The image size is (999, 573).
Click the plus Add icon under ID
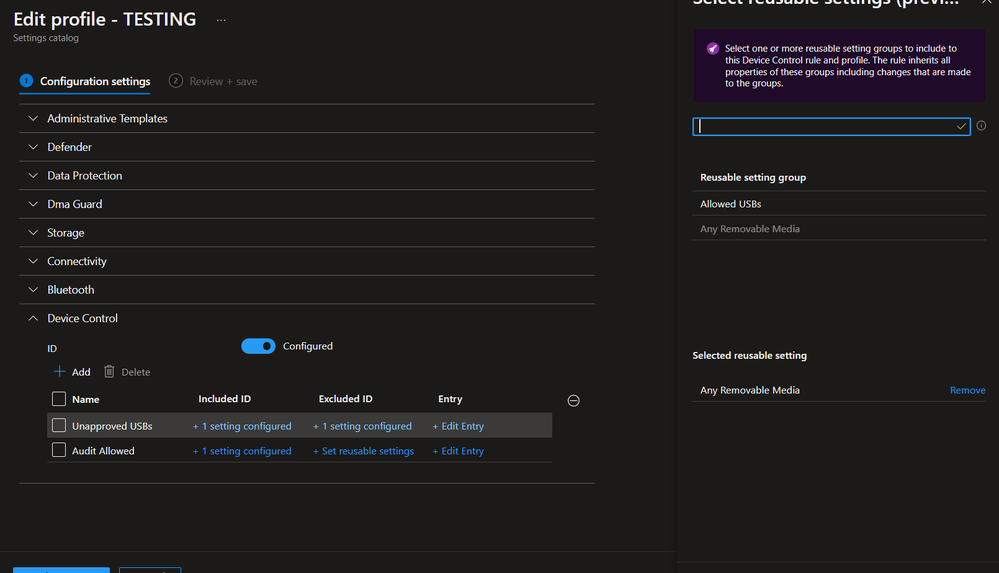(x=59, y=372)
